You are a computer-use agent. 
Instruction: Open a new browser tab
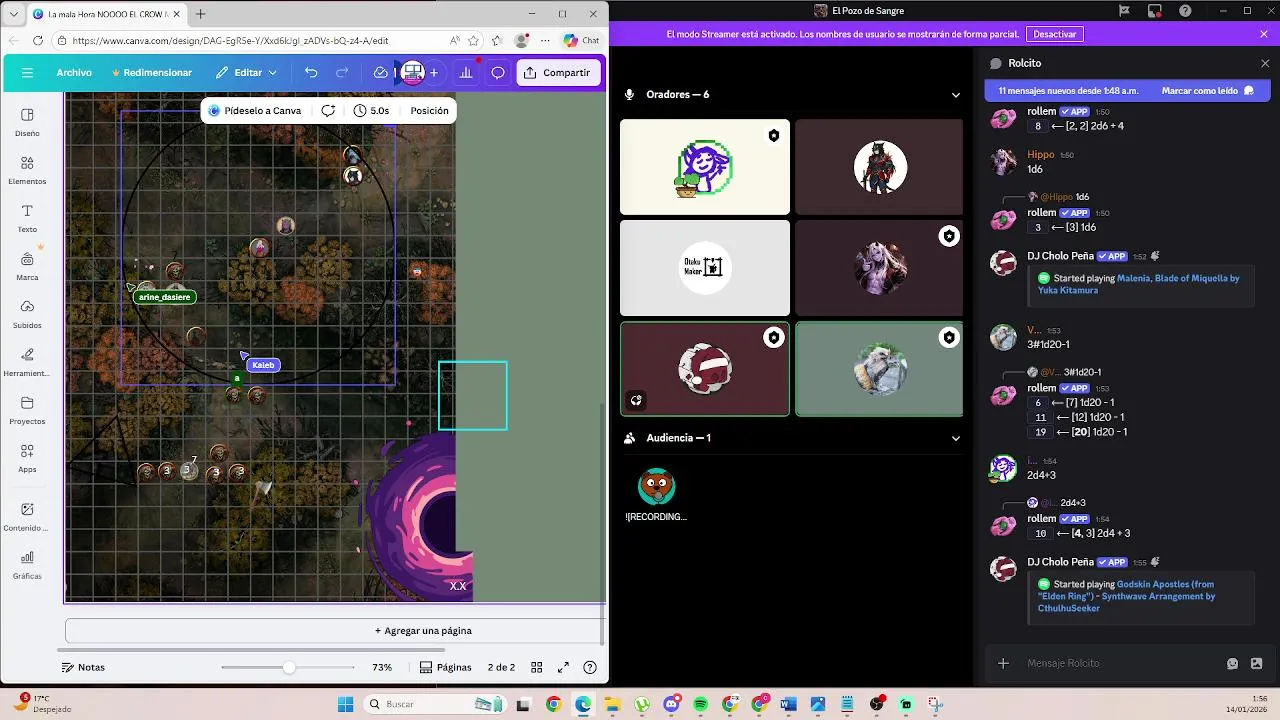[x=200, y=14]
